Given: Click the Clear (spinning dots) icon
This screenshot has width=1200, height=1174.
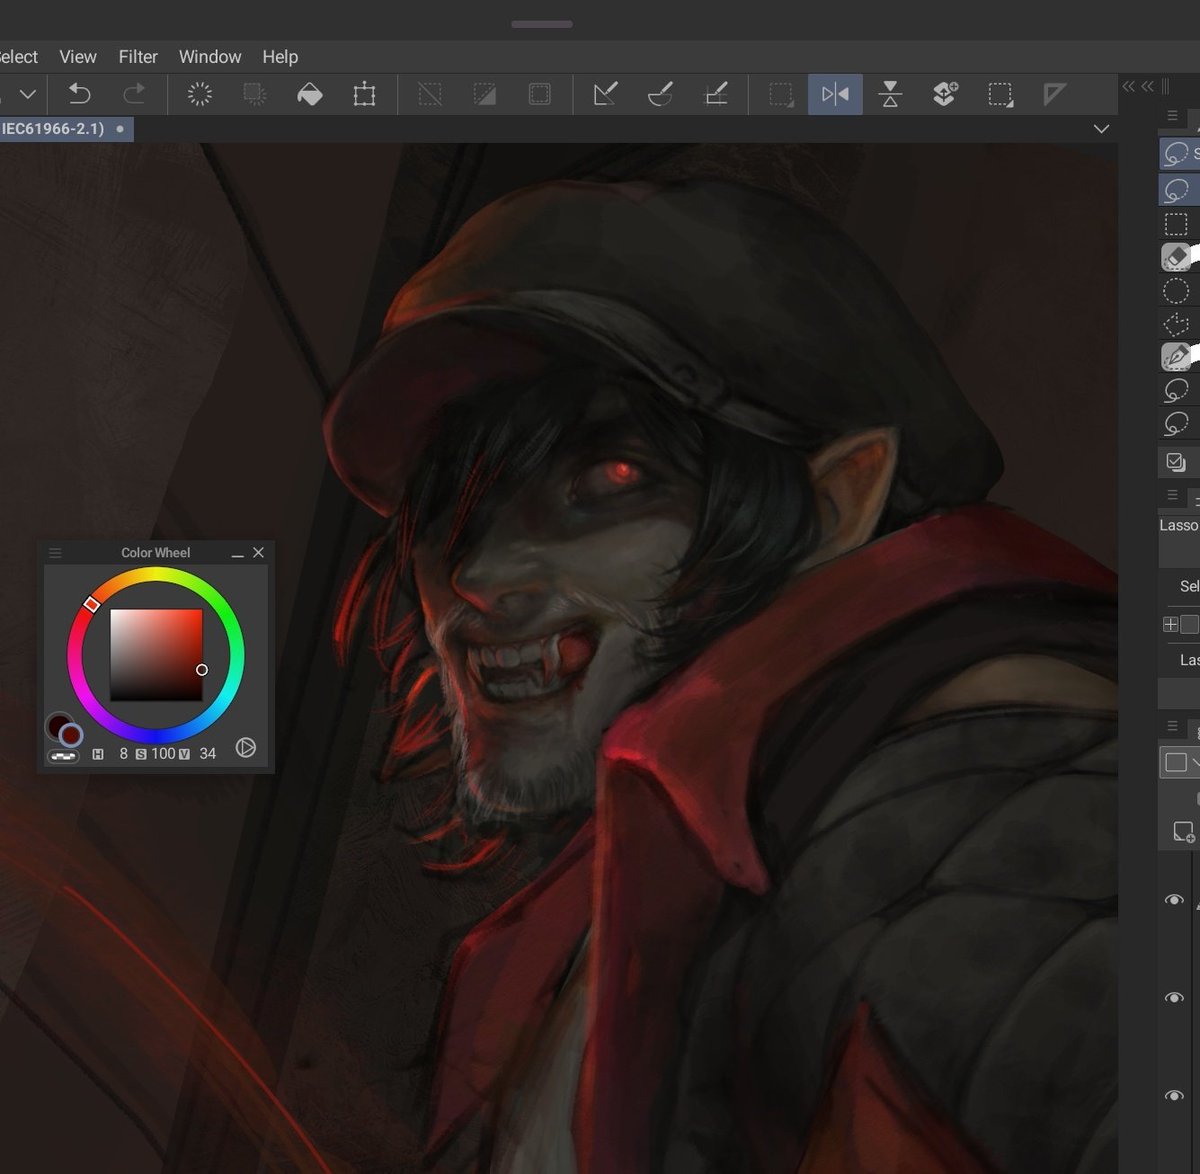Looking at the screenshot, I should (200, 94).
